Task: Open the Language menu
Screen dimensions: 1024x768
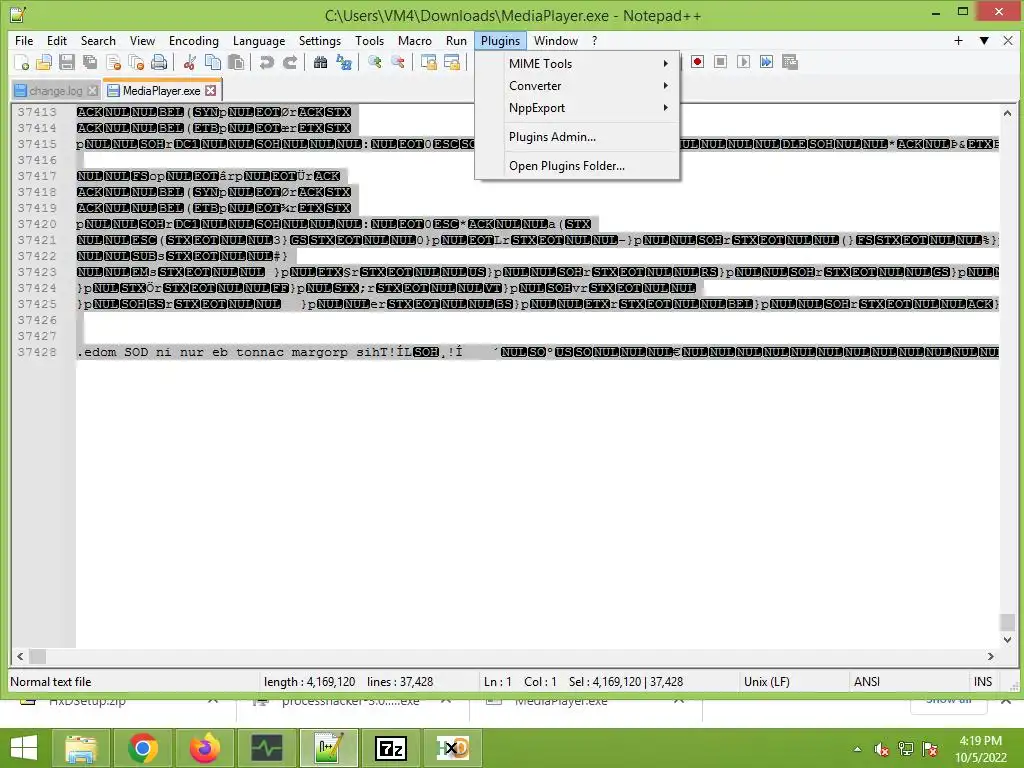Action: click(x=259, y=40)
